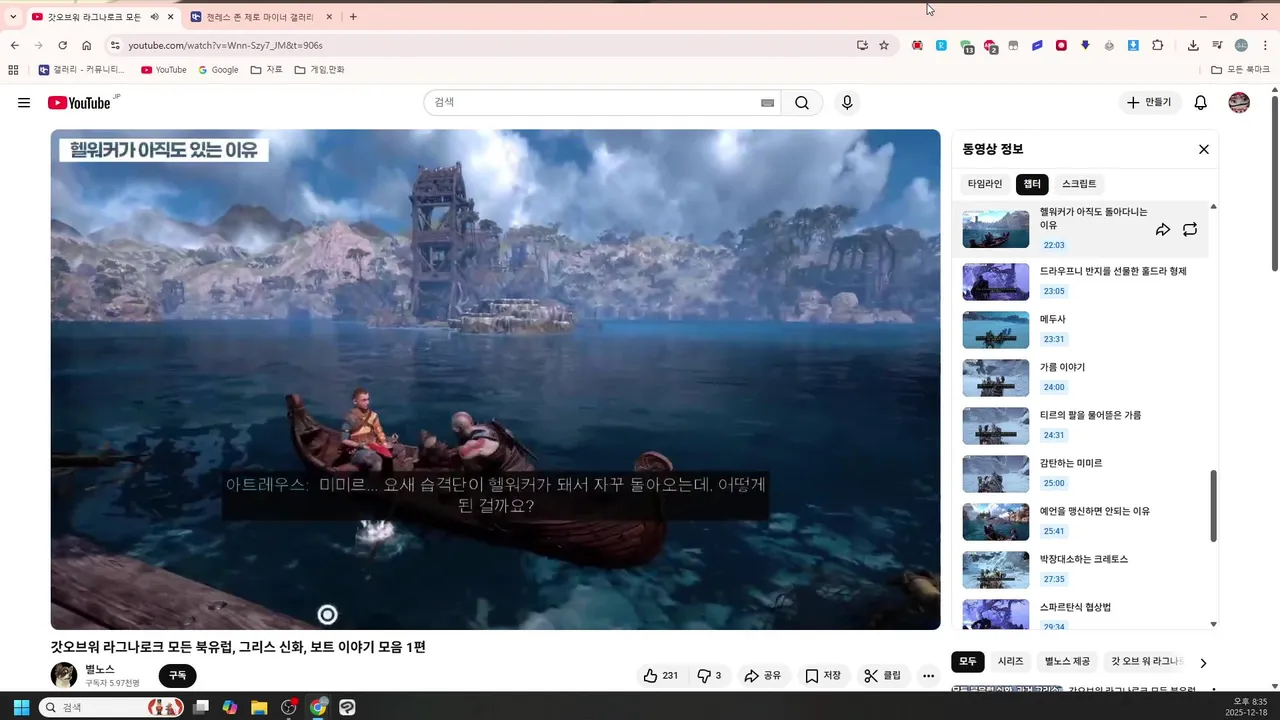Click 23:05 timestamp of 드라우프니 chapter
Image resolution: width=1280 pixels, height=720 pixels.
(1054, 291)
